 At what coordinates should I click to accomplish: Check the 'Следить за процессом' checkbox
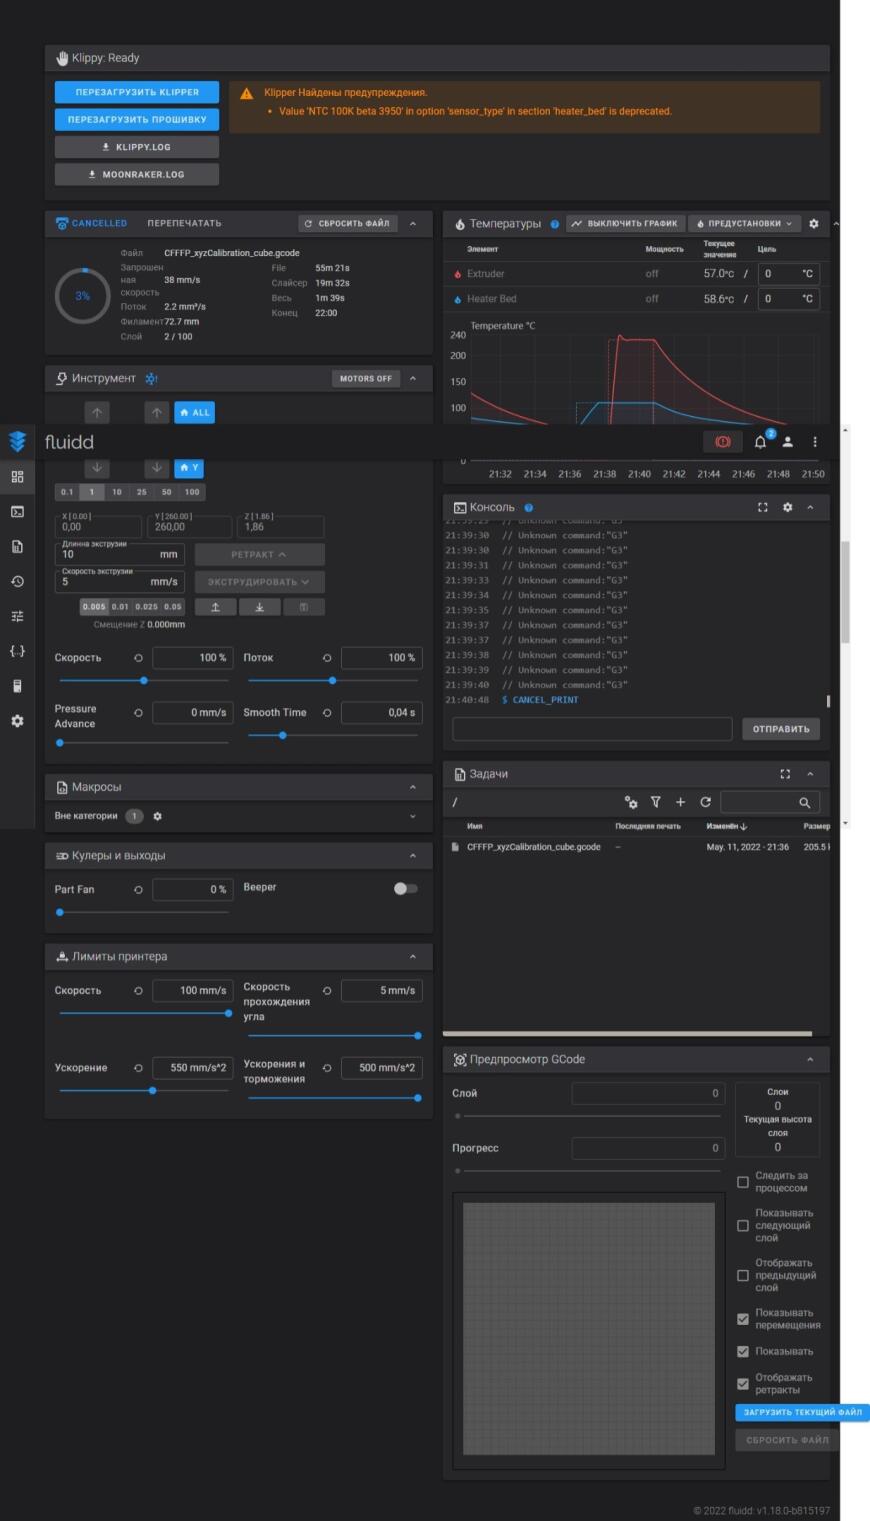tap(743, 1182)
